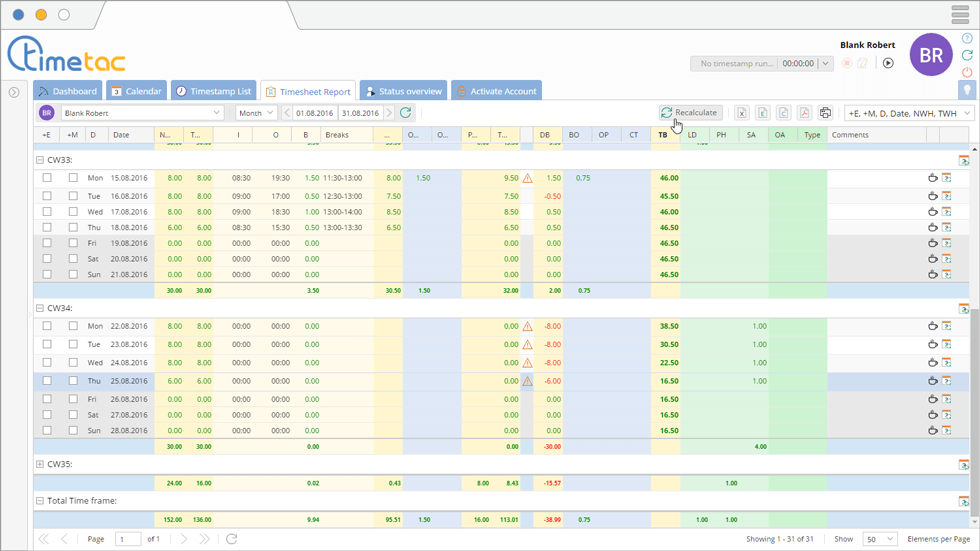Export the timesheet as PDF
Screen dimensions: 980x551
pyautogui.click(x=804, y=113)
